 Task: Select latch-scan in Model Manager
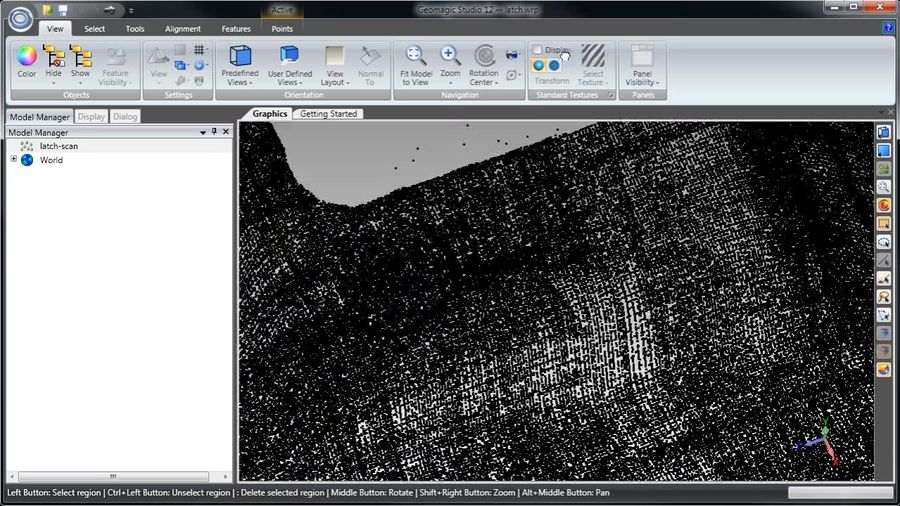pos(58,146)
